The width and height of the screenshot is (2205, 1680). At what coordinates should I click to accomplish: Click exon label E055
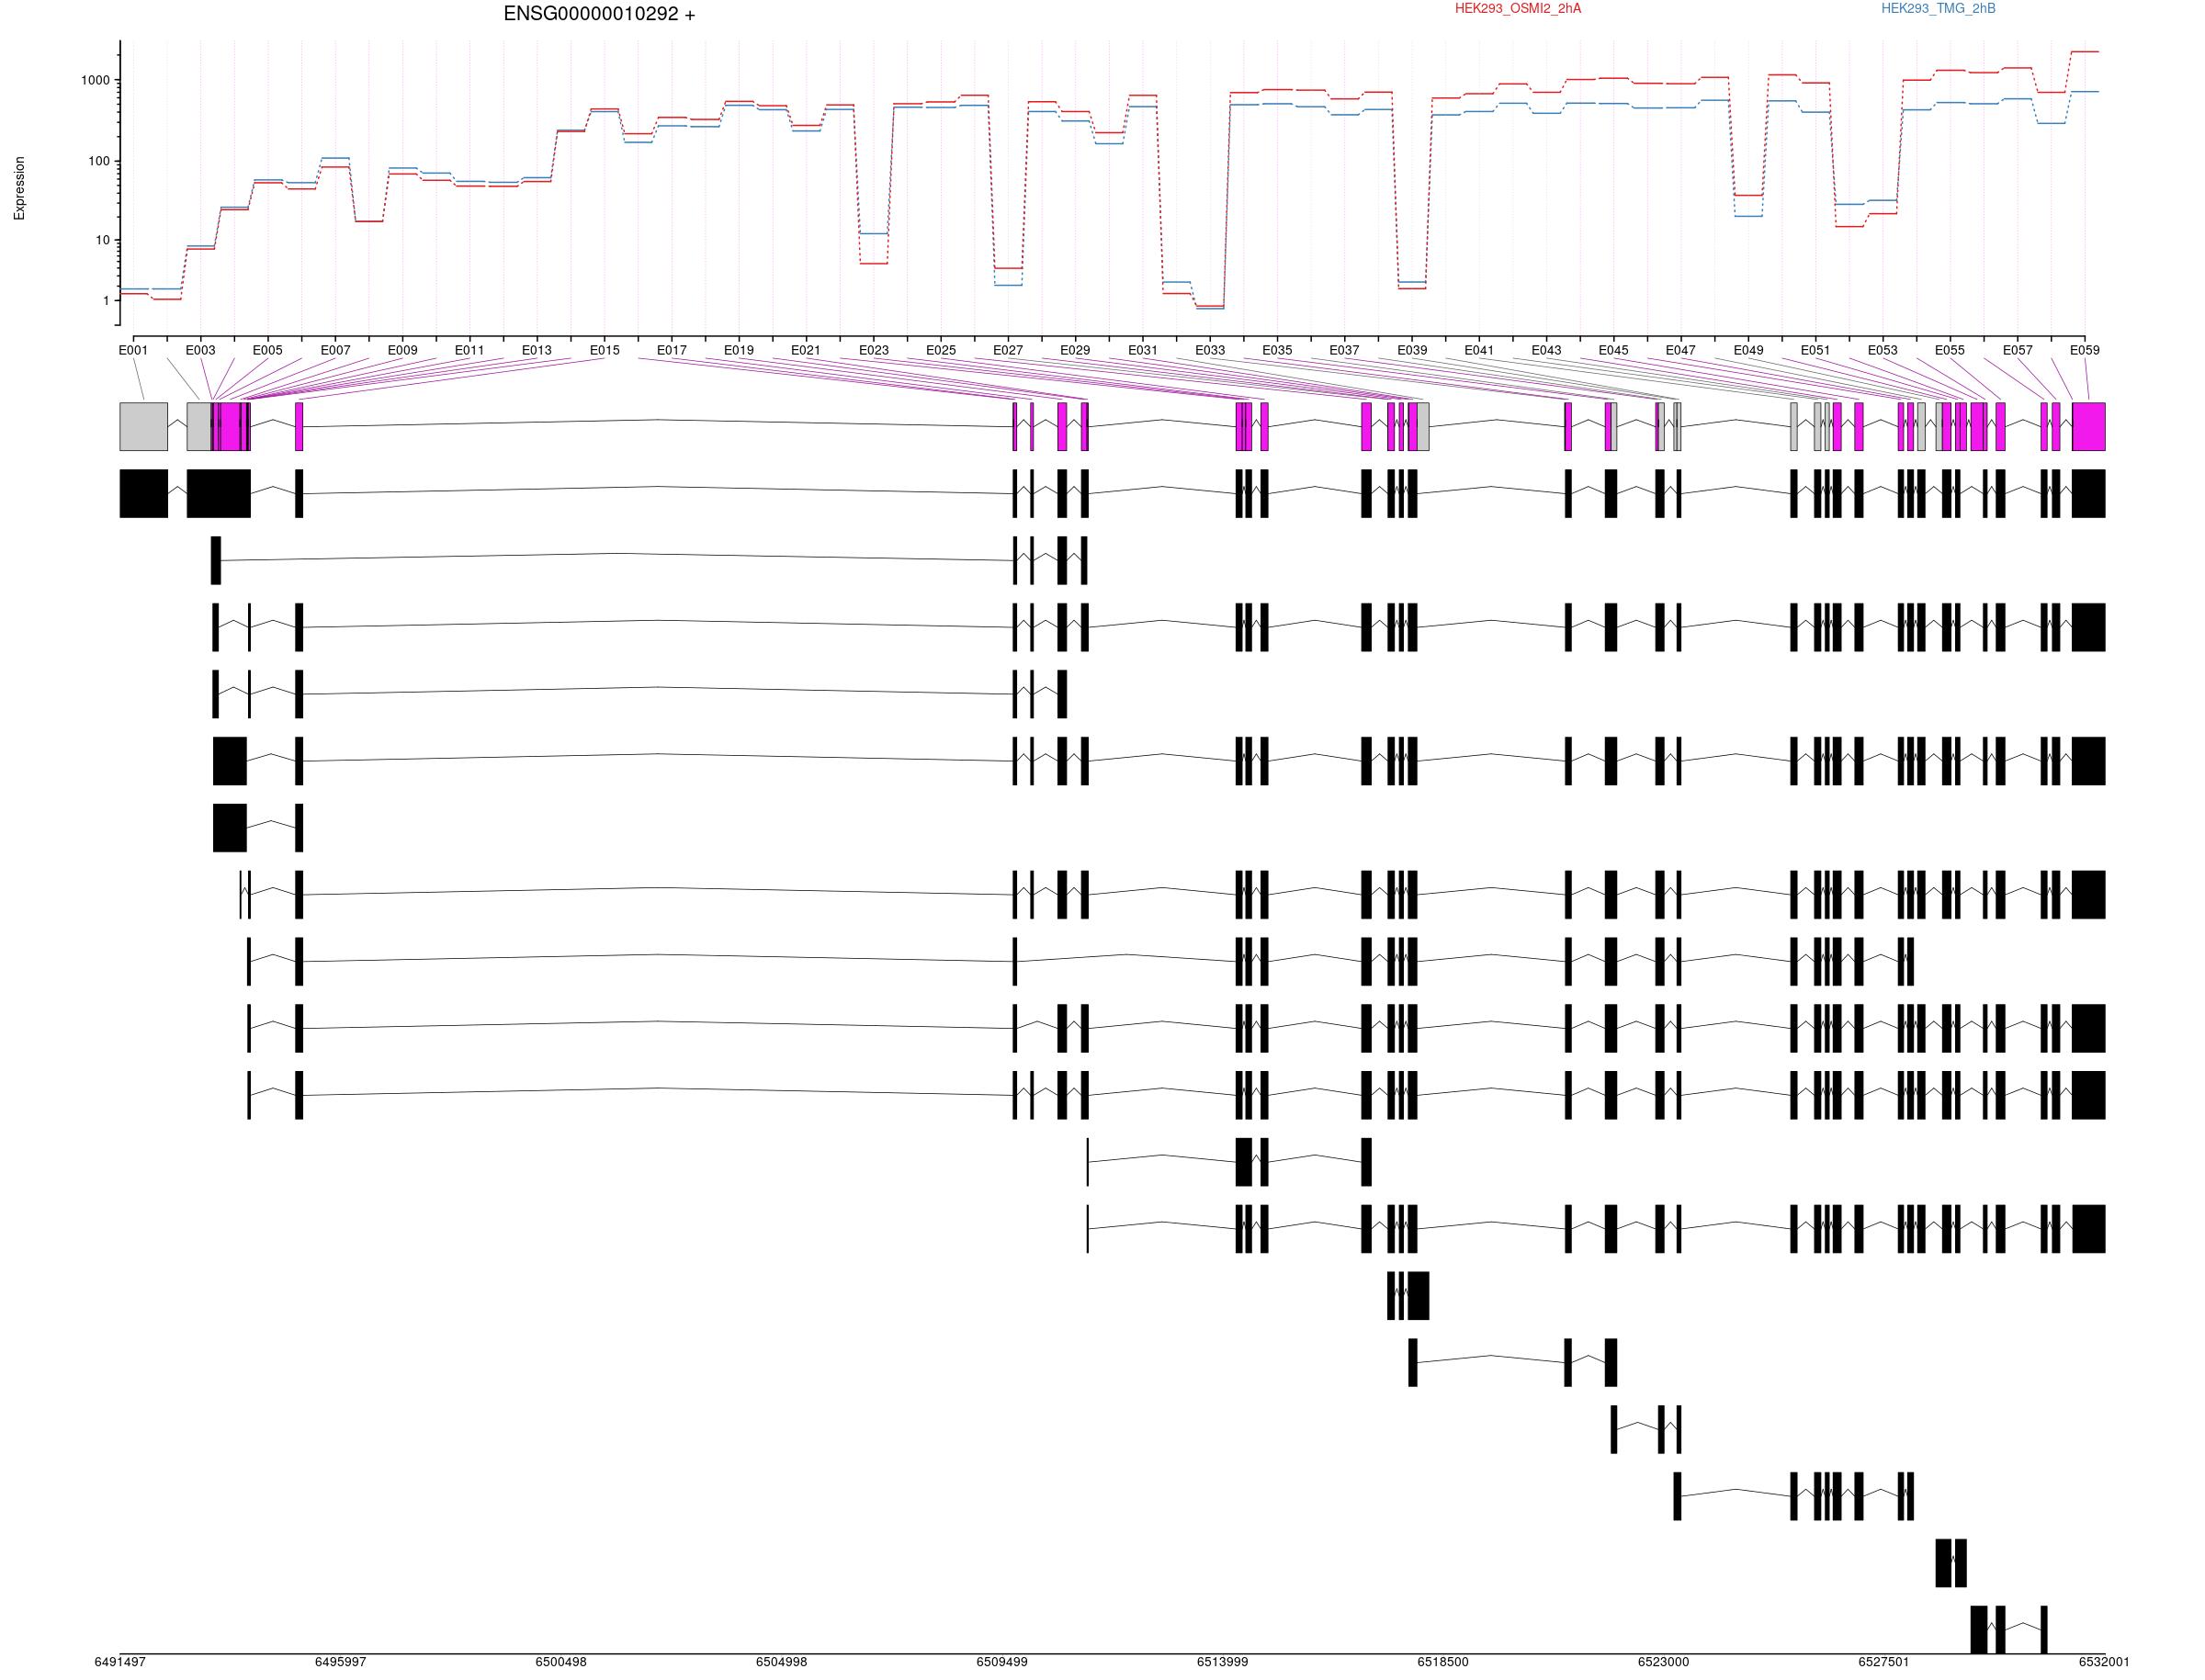tap(1949, 350)
